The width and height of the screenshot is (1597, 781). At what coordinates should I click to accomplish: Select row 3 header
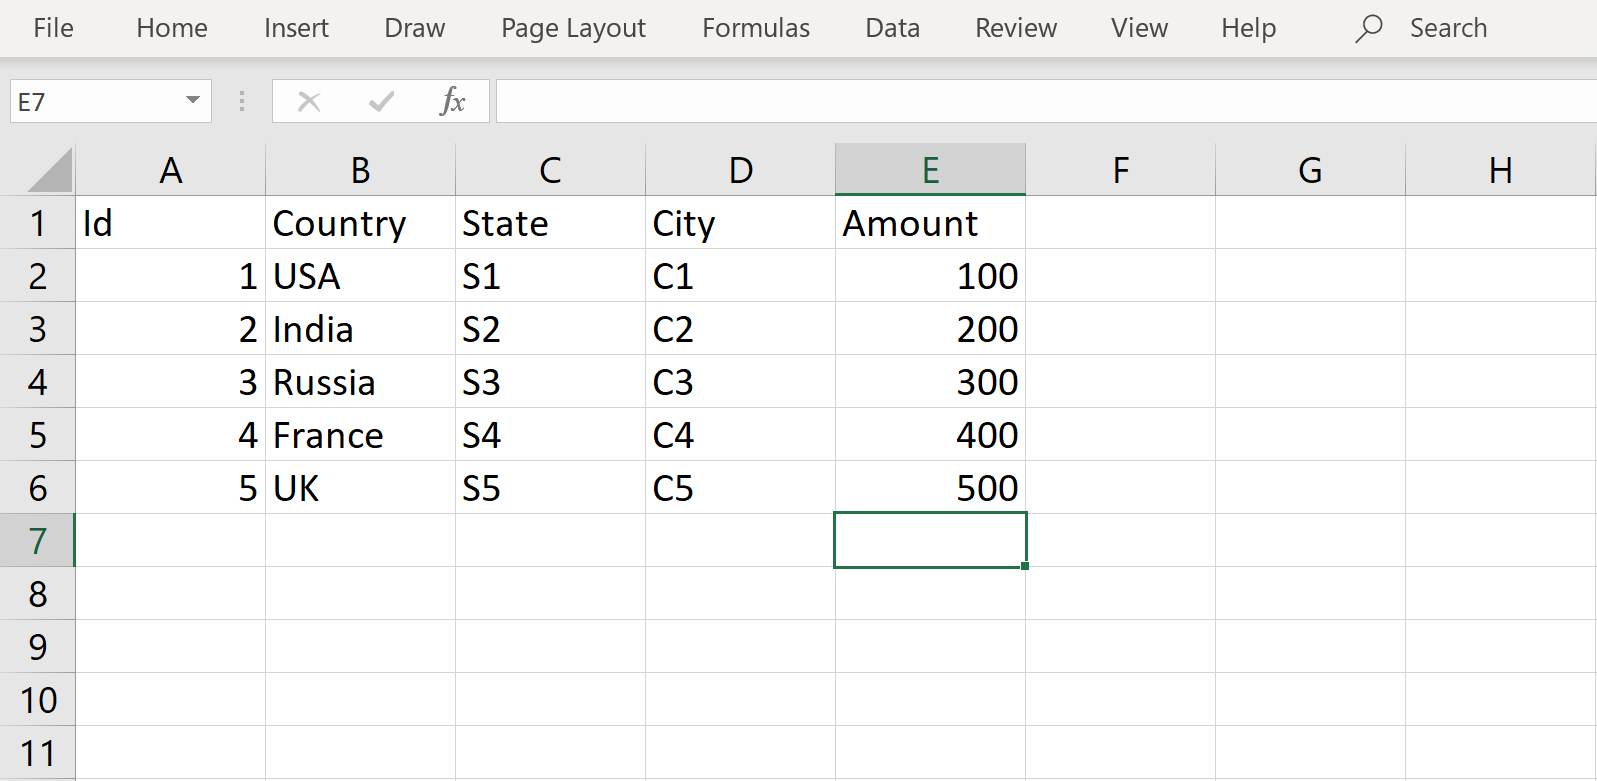pyautogui.click(x=38, y=329)
